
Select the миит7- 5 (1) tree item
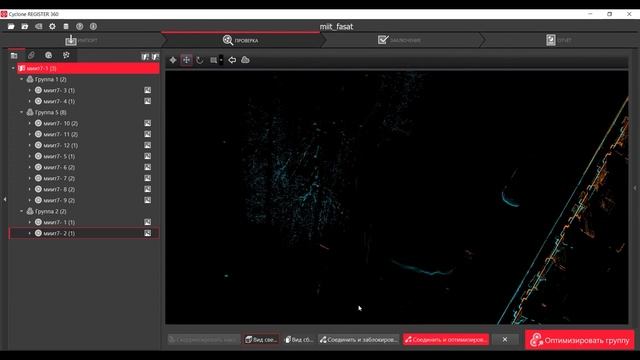[x=59, y=156]
